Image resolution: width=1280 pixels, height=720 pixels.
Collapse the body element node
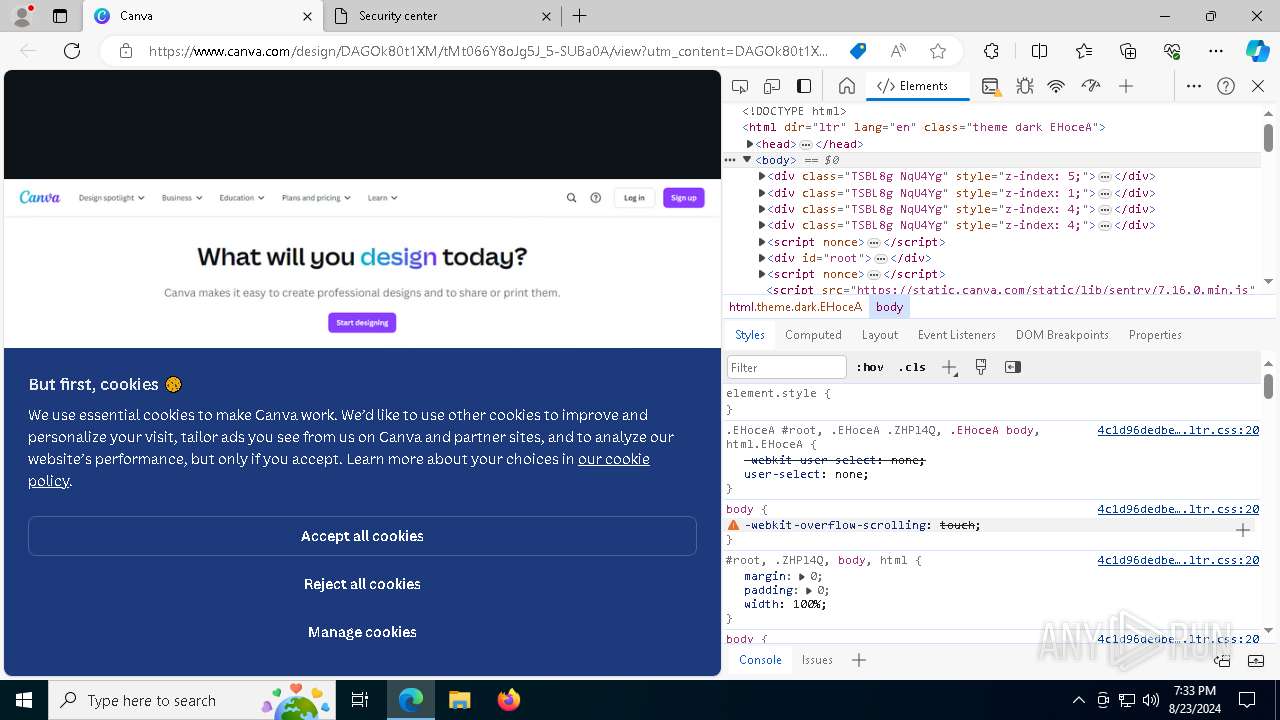747,160
